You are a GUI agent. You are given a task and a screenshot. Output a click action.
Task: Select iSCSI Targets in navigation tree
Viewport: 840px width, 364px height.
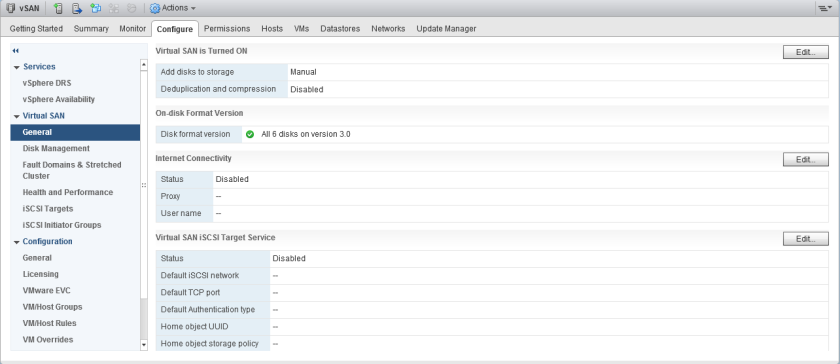48,209
